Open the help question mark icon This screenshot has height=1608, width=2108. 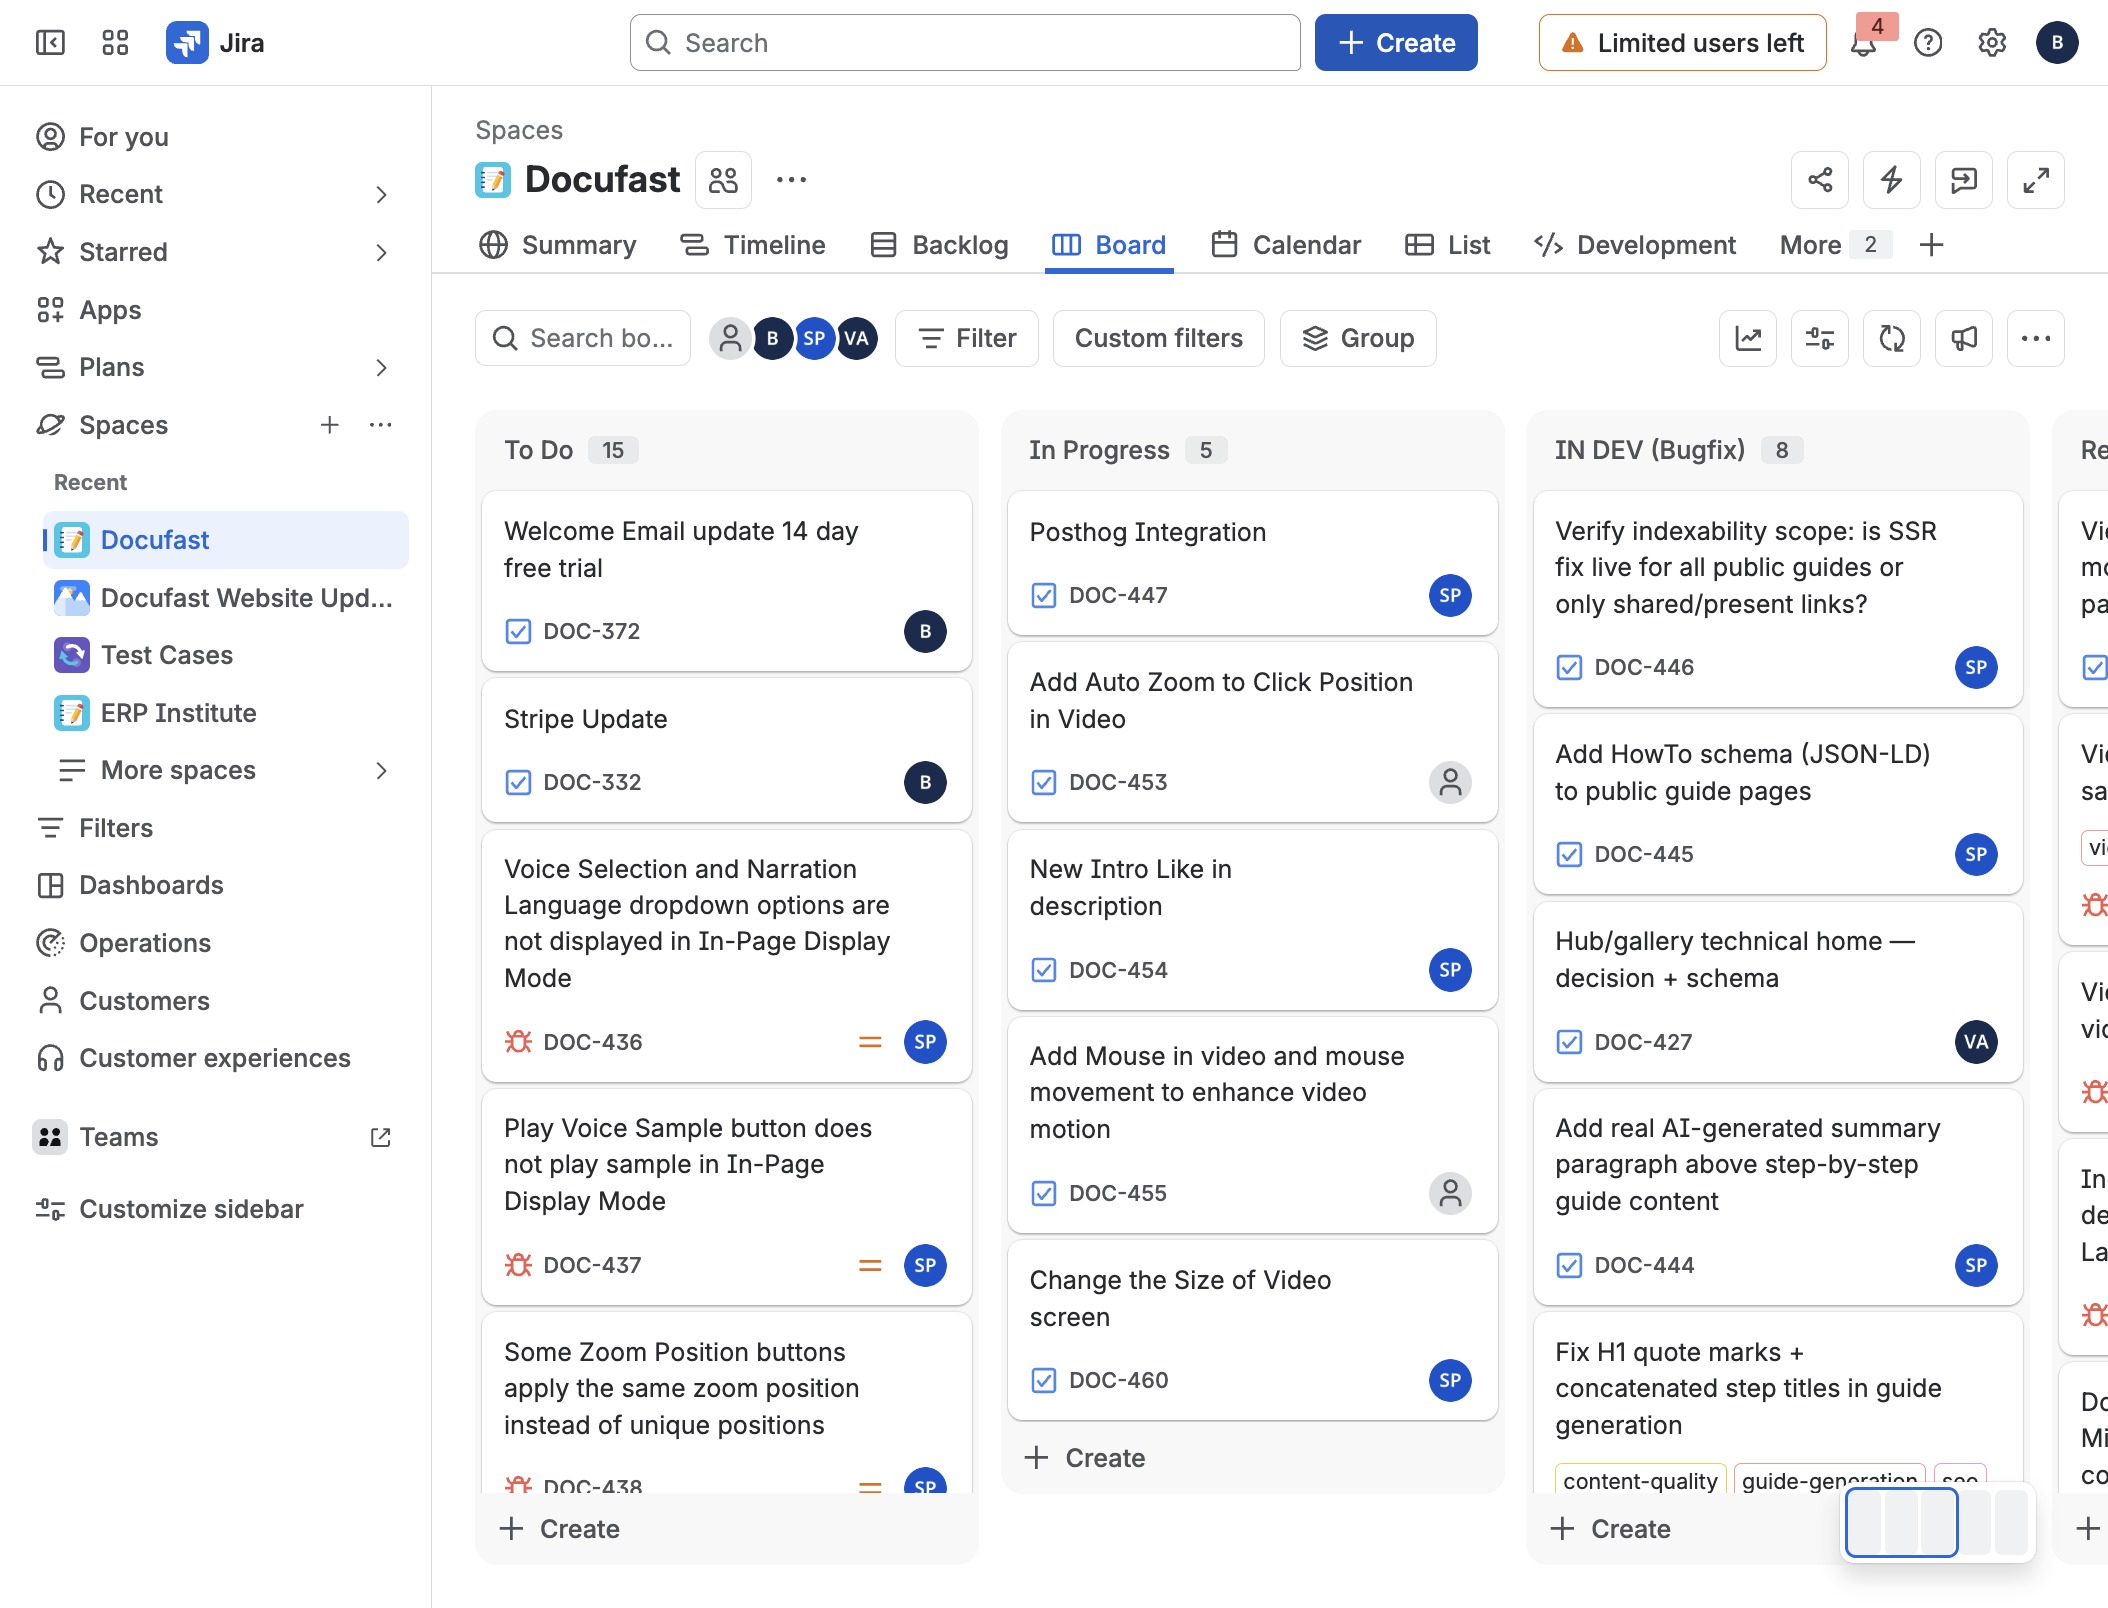(x=1927, y=42)
